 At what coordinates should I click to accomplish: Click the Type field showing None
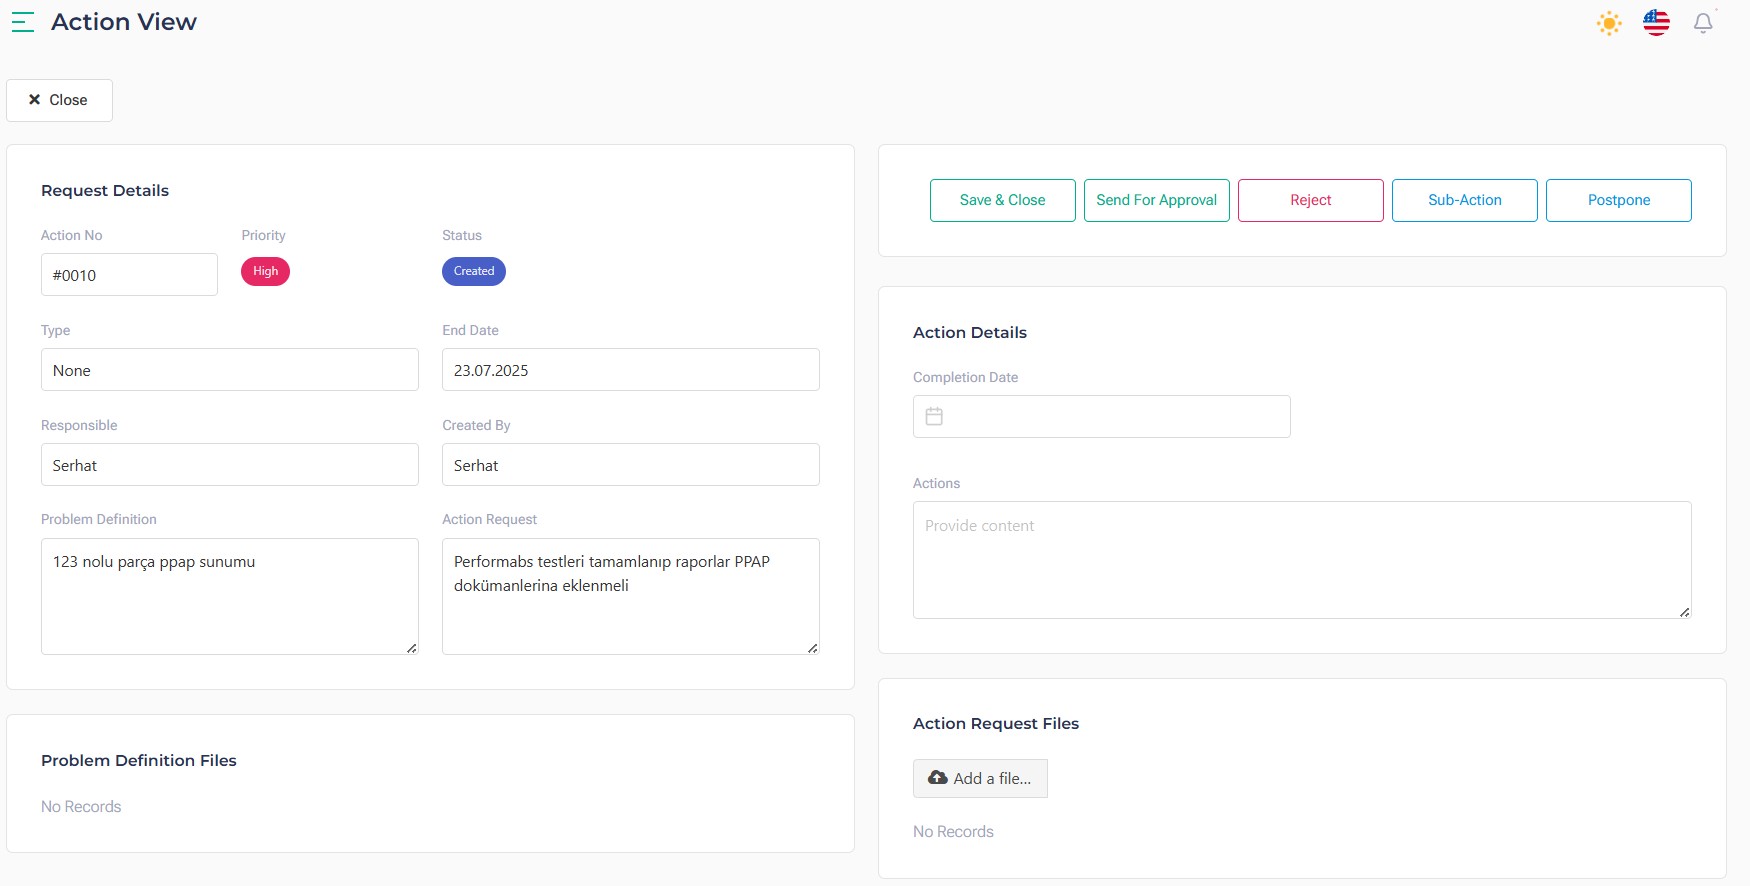tap(229, 370)
